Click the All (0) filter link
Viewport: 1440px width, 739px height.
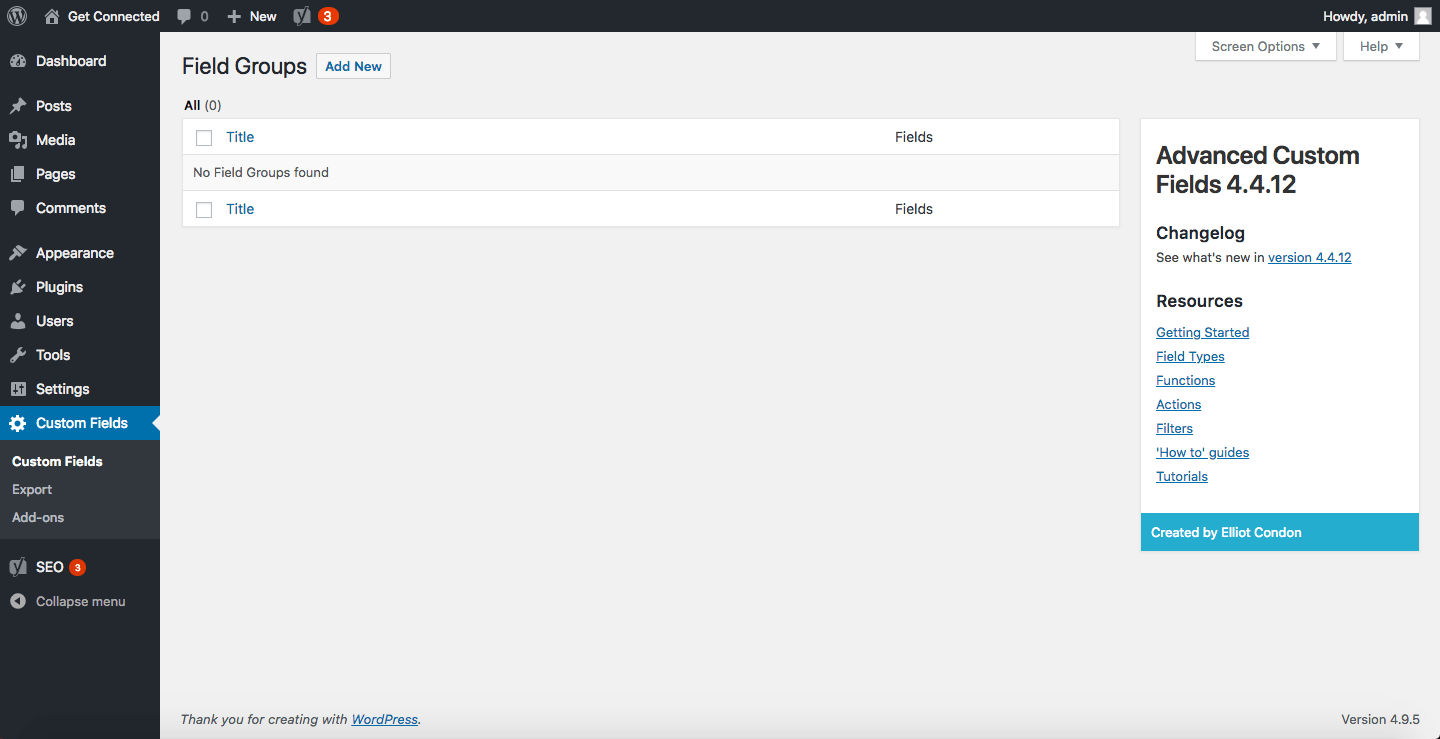203,105
